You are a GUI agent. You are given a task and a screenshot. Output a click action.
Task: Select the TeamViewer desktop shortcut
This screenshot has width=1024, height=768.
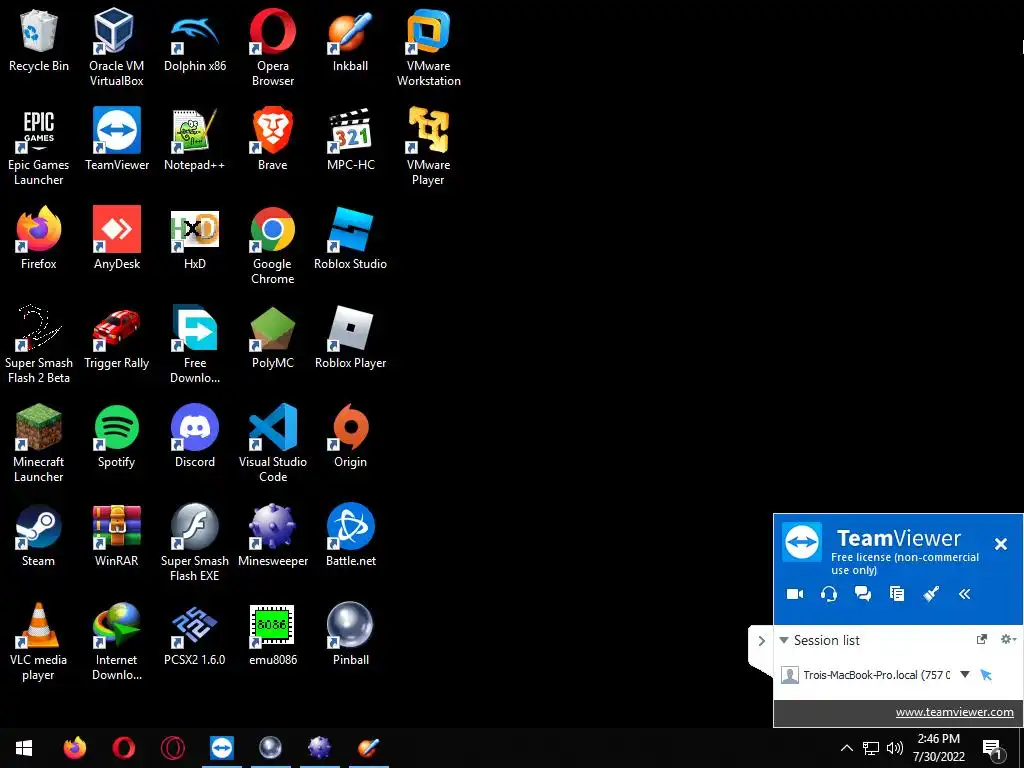pyautogui.click(x=117, y=140)
